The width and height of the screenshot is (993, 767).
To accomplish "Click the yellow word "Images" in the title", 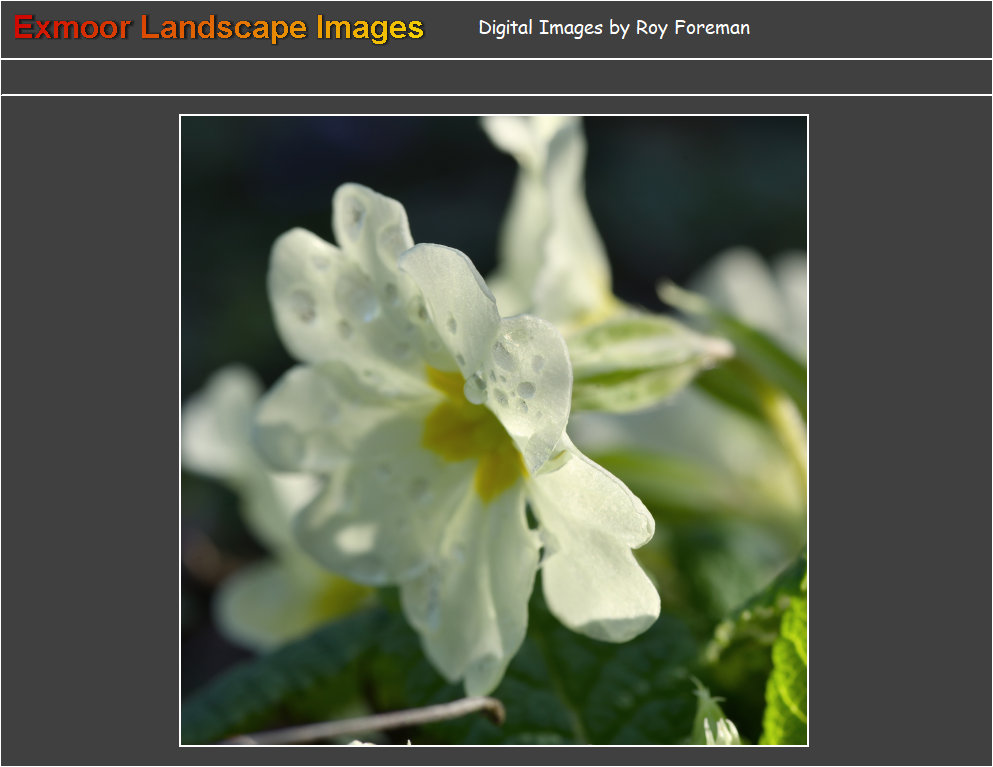I will coord(370,28).
